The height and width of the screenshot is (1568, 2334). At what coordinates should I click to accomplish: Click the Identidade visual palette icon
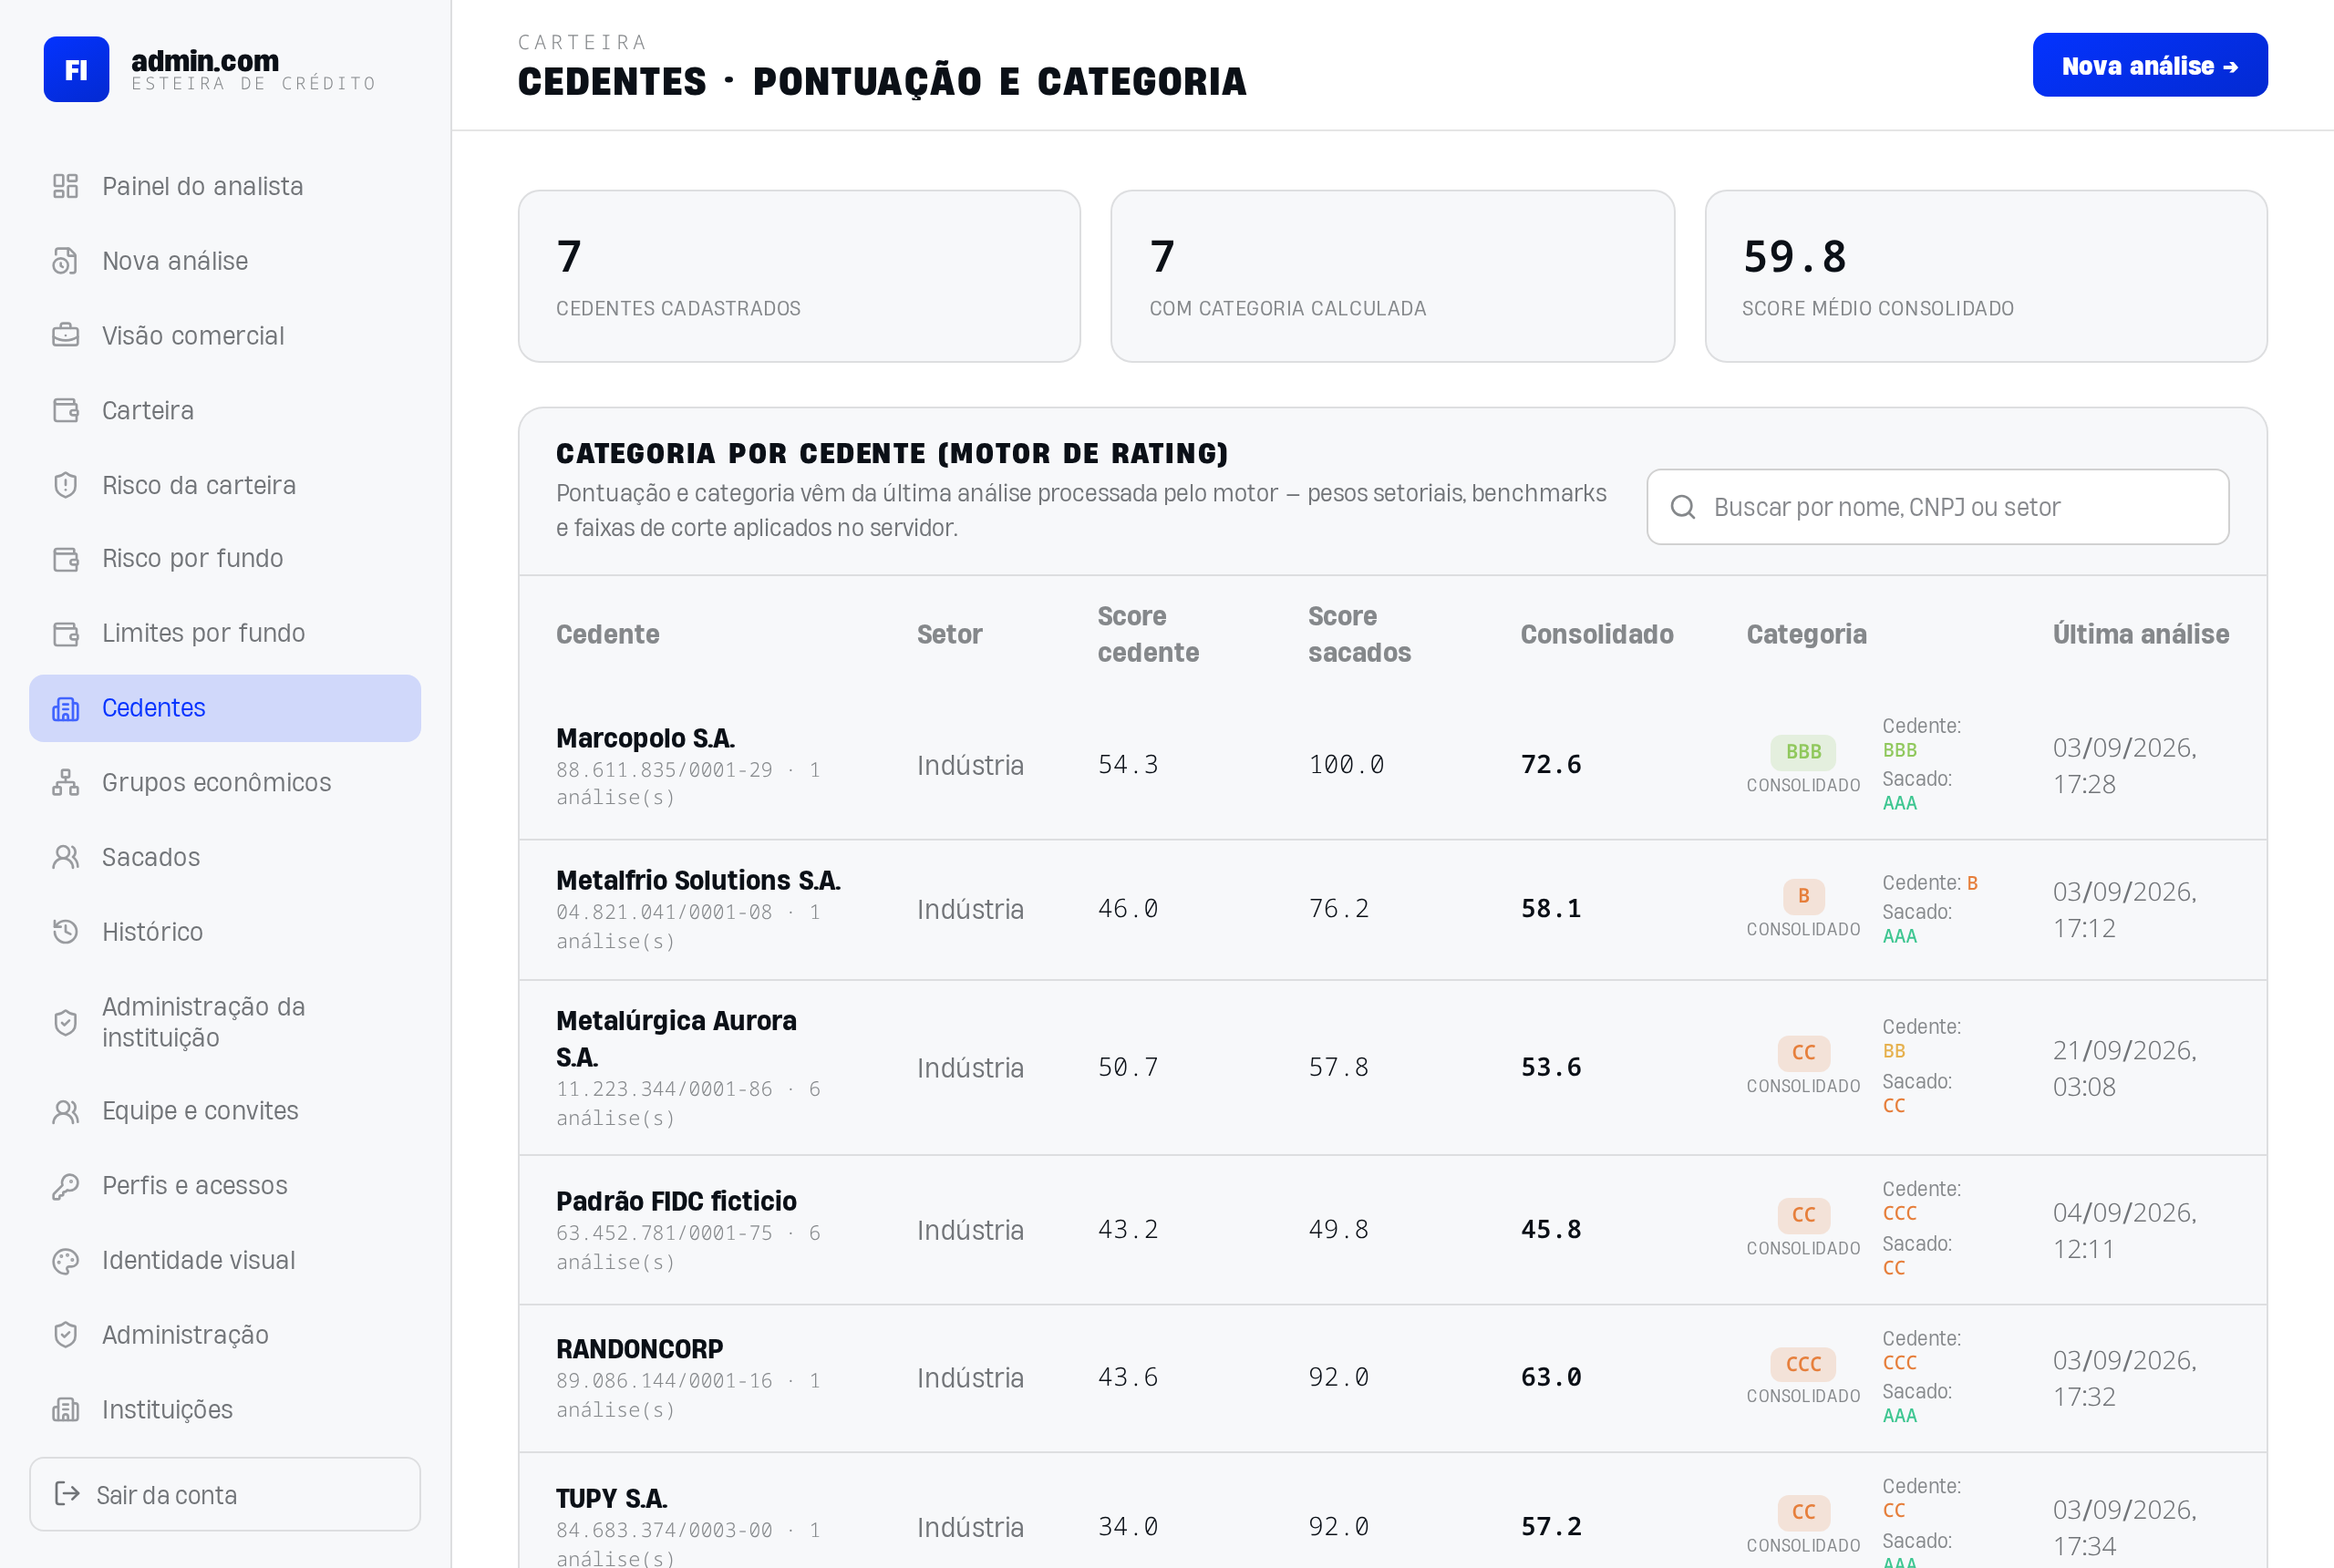coord(65,1261)
